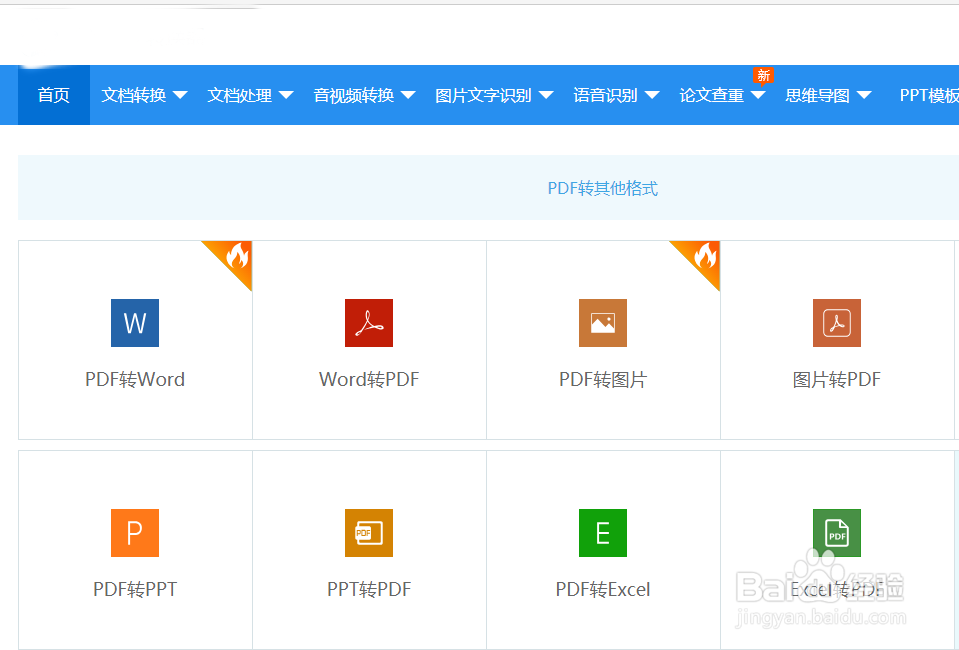Image resolution: width=959 pixels, height=650 pixels.
Task: Expand the 音视频转换 dropdown arrow
Action: pyautogui.click(x=408, y=95)
